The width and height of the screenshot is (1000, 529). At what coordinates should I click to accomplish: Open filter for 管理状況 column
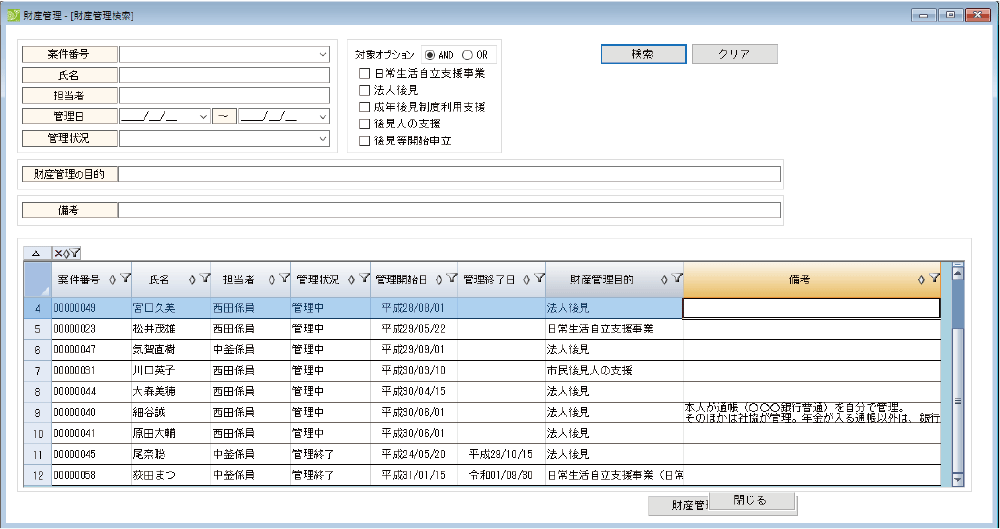(x=364, y=279)
